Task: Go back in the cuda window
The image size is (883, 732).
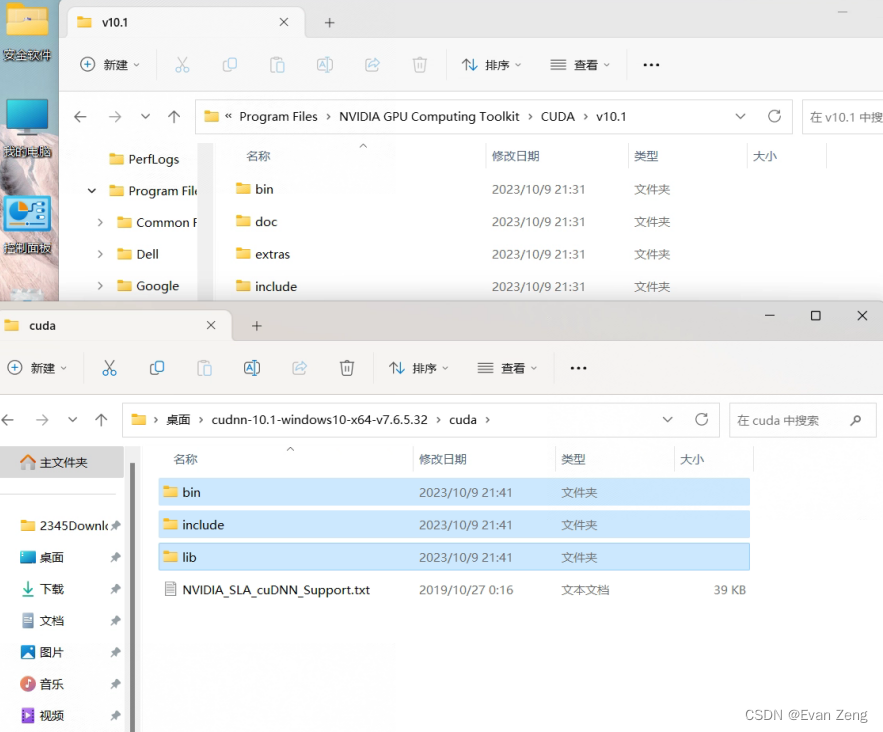Action: pyautogui.click(x=8, y=419)
